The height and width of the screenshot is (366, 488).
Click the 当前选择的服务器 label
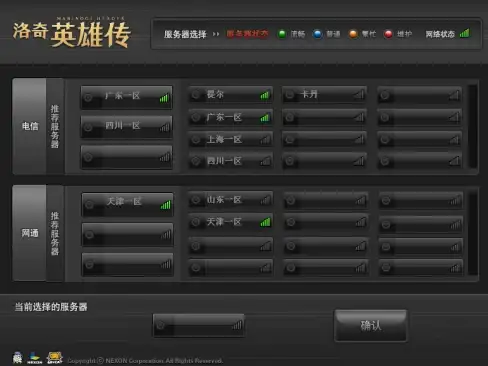pos(51,307)
